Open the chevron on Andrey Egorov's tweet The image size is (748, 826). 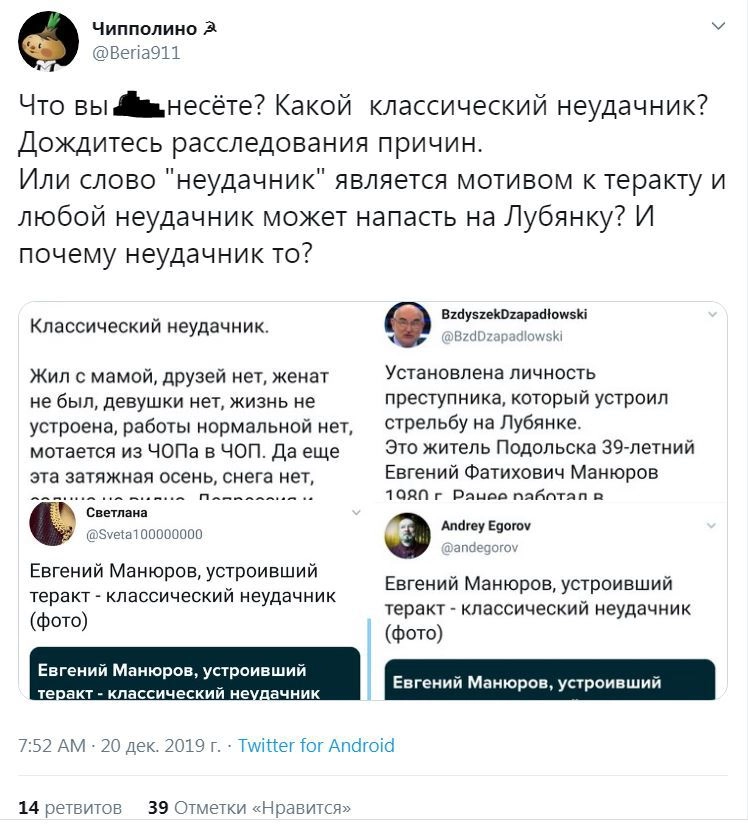click(712, 525)
